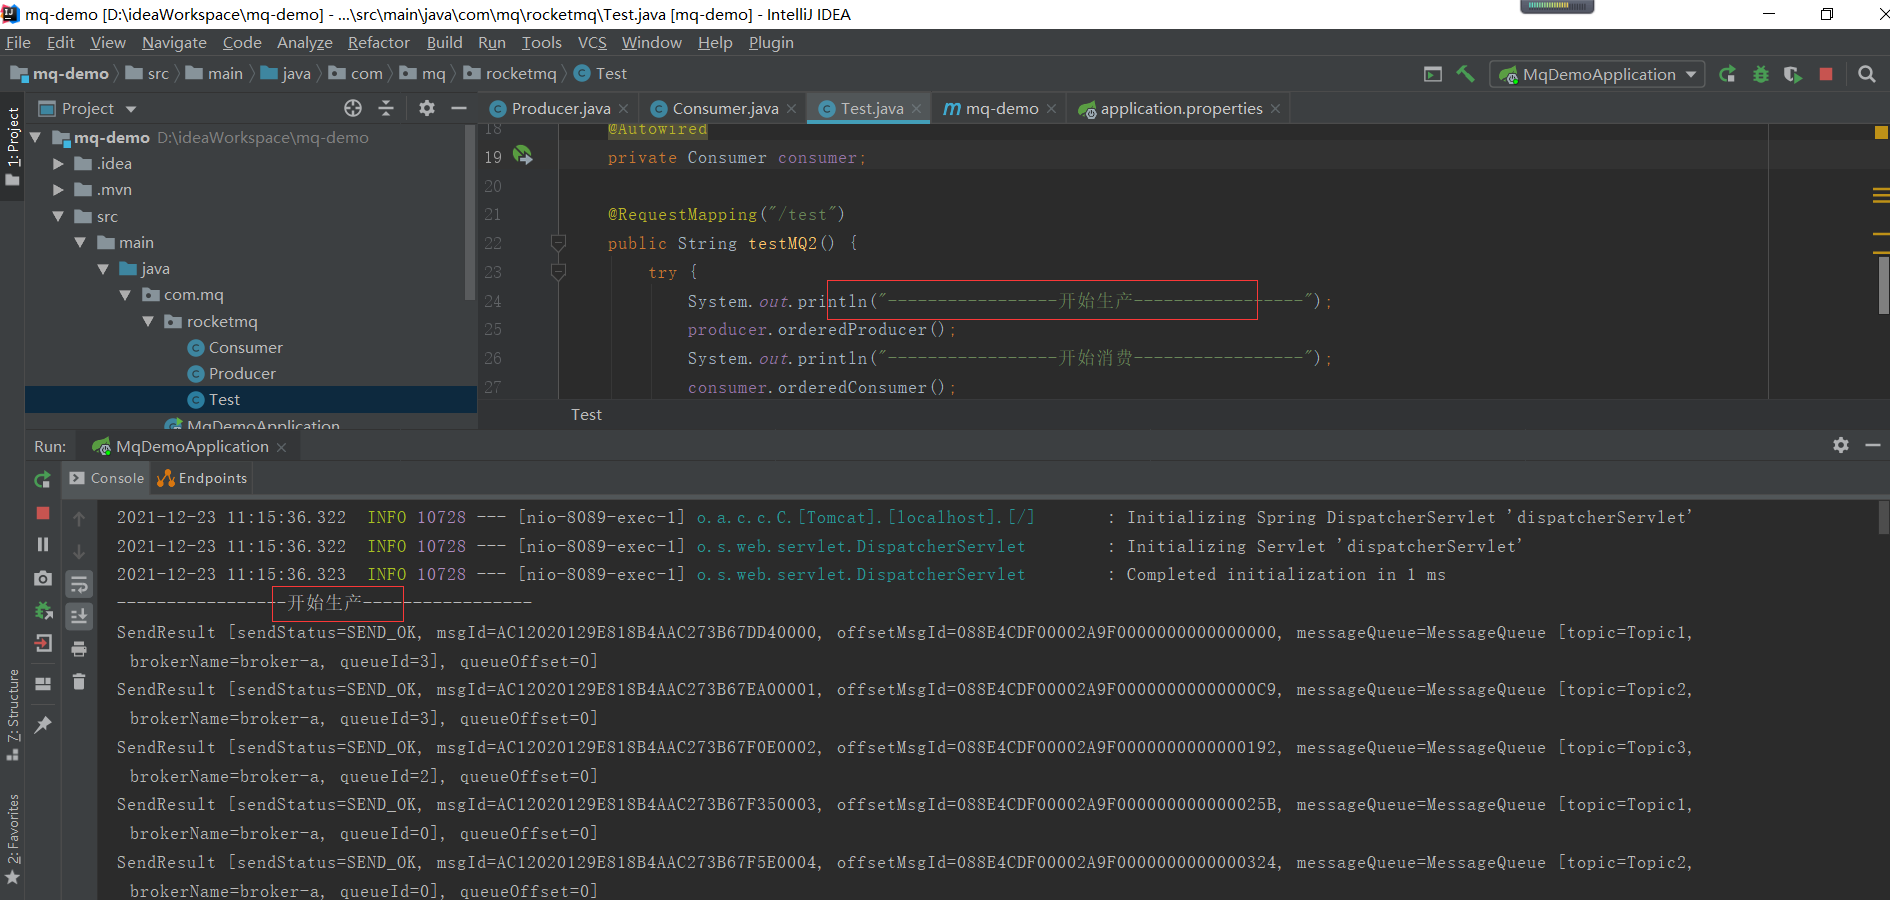Toggle the 2: Favorites tool window
This screenshot has width=1890, height=900.
coord(12,839)
